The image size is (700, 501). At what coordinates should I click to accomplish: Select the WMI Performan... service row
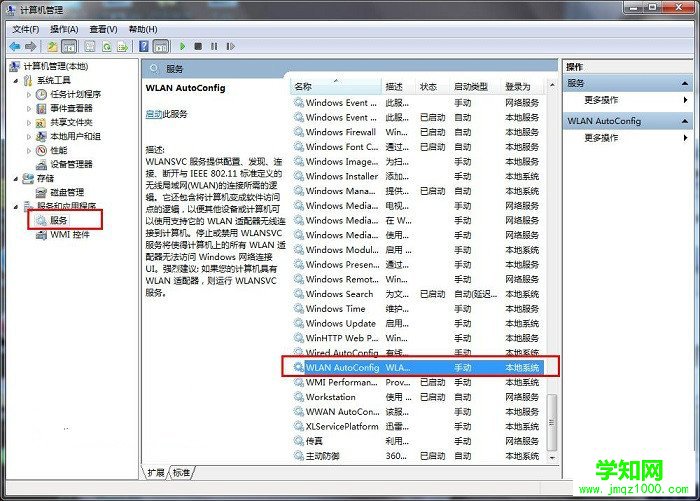coord(418,382)
